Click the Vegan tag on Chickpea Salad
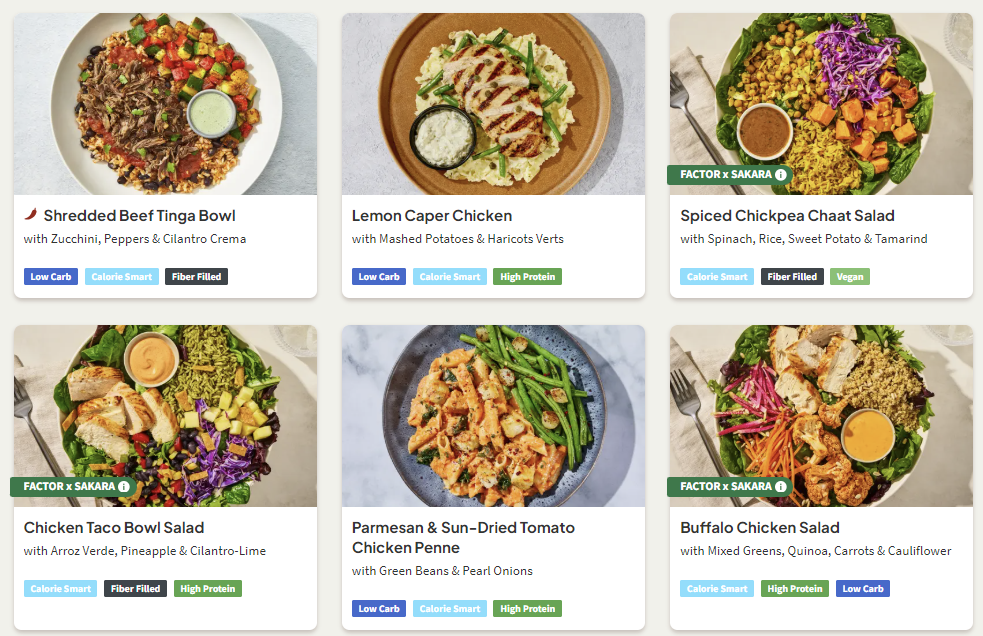This screenshot has width=983, height=636. pos(849,277)
